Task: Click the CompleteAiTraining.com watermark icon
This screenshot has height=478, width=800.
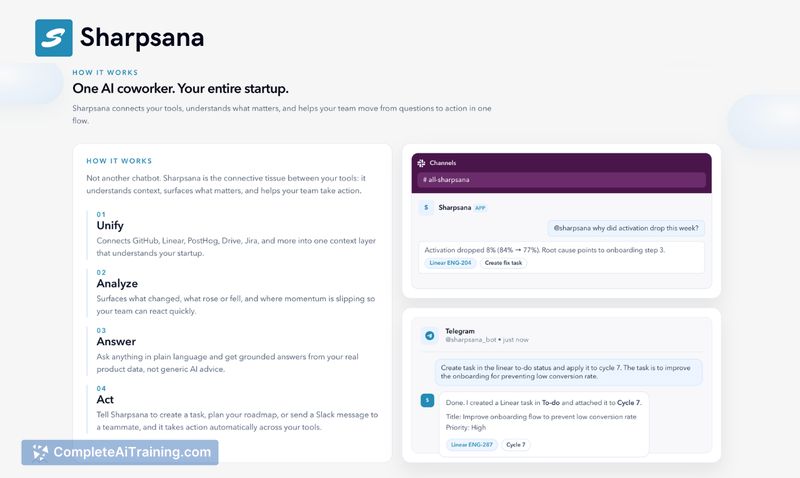Action: pyautogui.click(x=40, y=452)
